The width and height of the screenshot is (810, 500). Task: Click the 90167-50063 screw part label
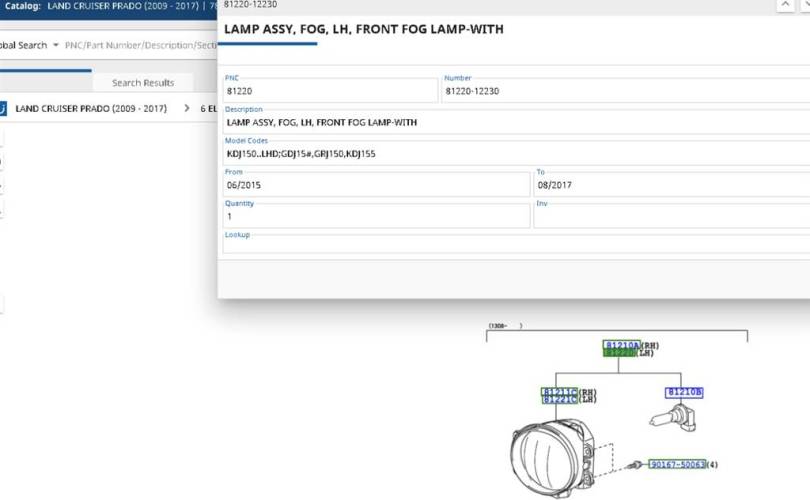pos(677,465)
